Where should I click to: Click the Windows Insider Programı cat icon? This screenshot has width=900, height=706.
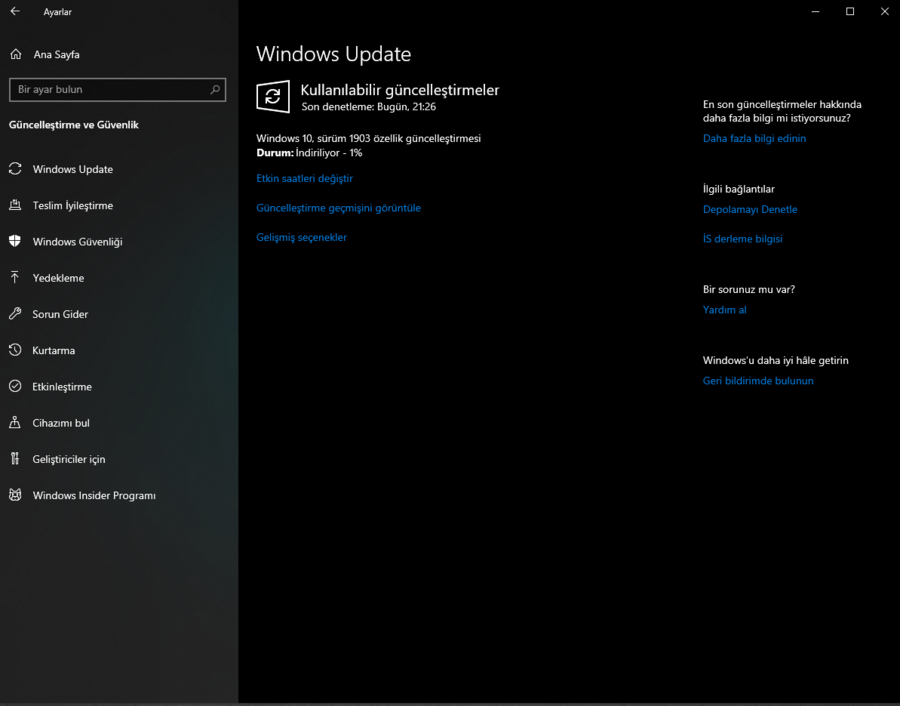point(15,495)
